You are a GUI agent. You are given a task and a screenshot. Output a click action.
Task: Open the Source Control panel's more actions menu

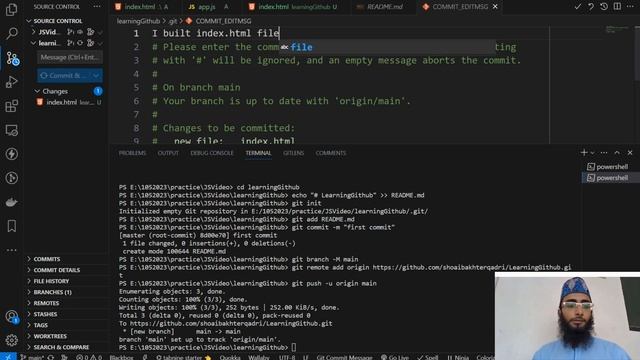pyautogui.click(x=97, y=7)
